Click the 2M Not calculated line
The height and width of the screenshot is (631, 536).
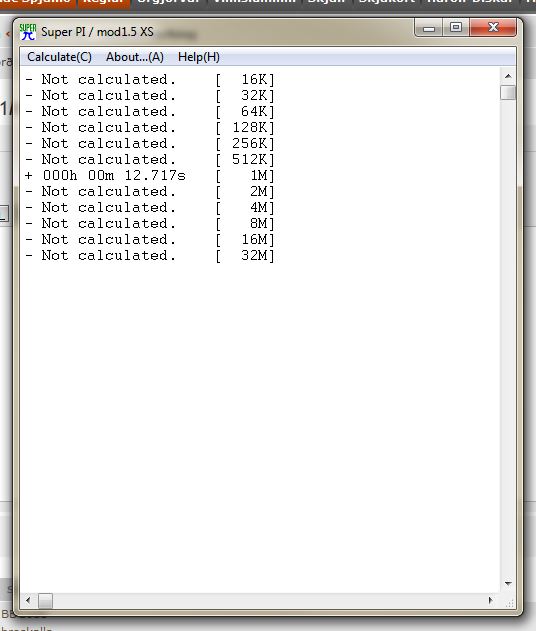(150, 192)
